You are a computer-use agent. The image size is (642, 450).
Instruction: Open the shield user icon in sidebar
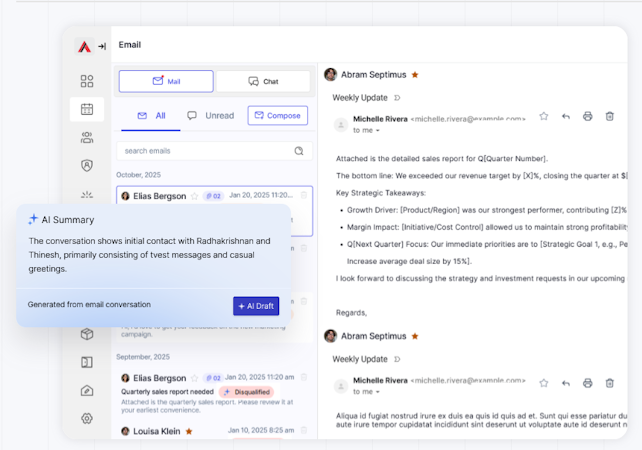(87, 165)
